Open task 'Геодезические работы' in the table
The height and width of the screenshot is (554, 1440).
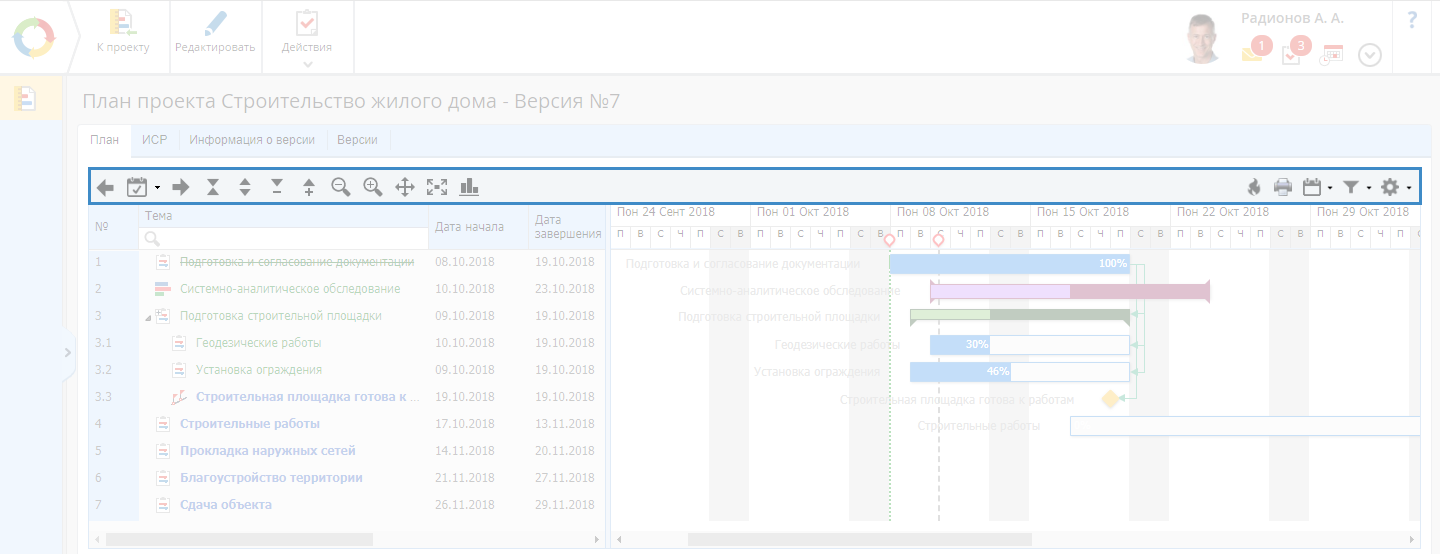(258, 343)
